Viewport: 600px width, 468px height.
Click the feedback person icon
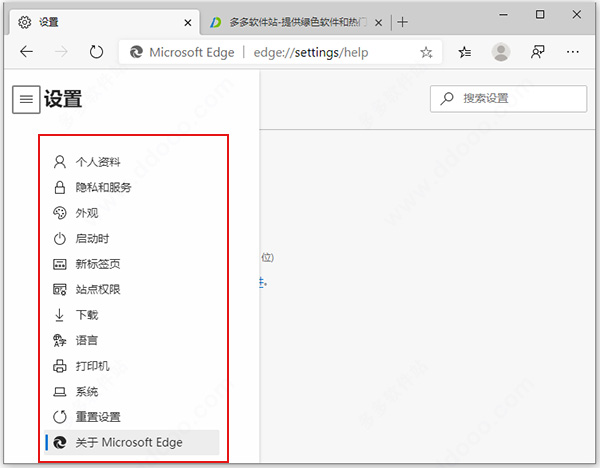(537, 52)
